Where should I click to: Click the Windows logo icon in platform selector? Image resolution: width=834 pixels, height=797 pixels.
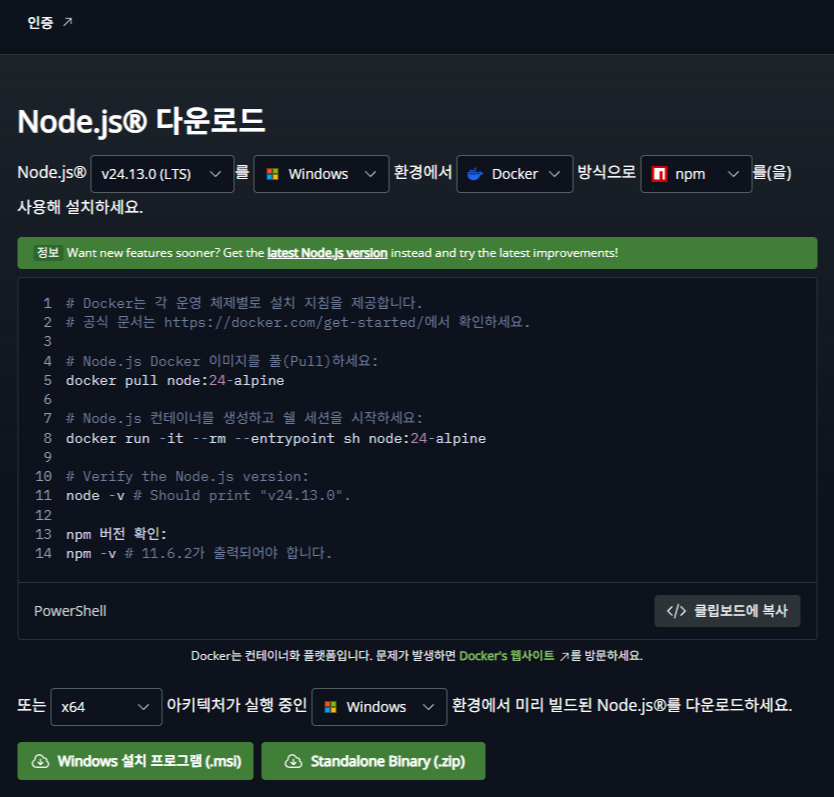tap(272, 174)
